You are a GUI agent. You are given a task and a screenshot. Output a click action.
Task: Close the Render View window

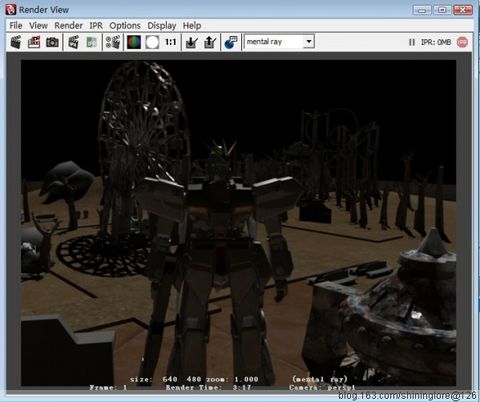[463, 10]
